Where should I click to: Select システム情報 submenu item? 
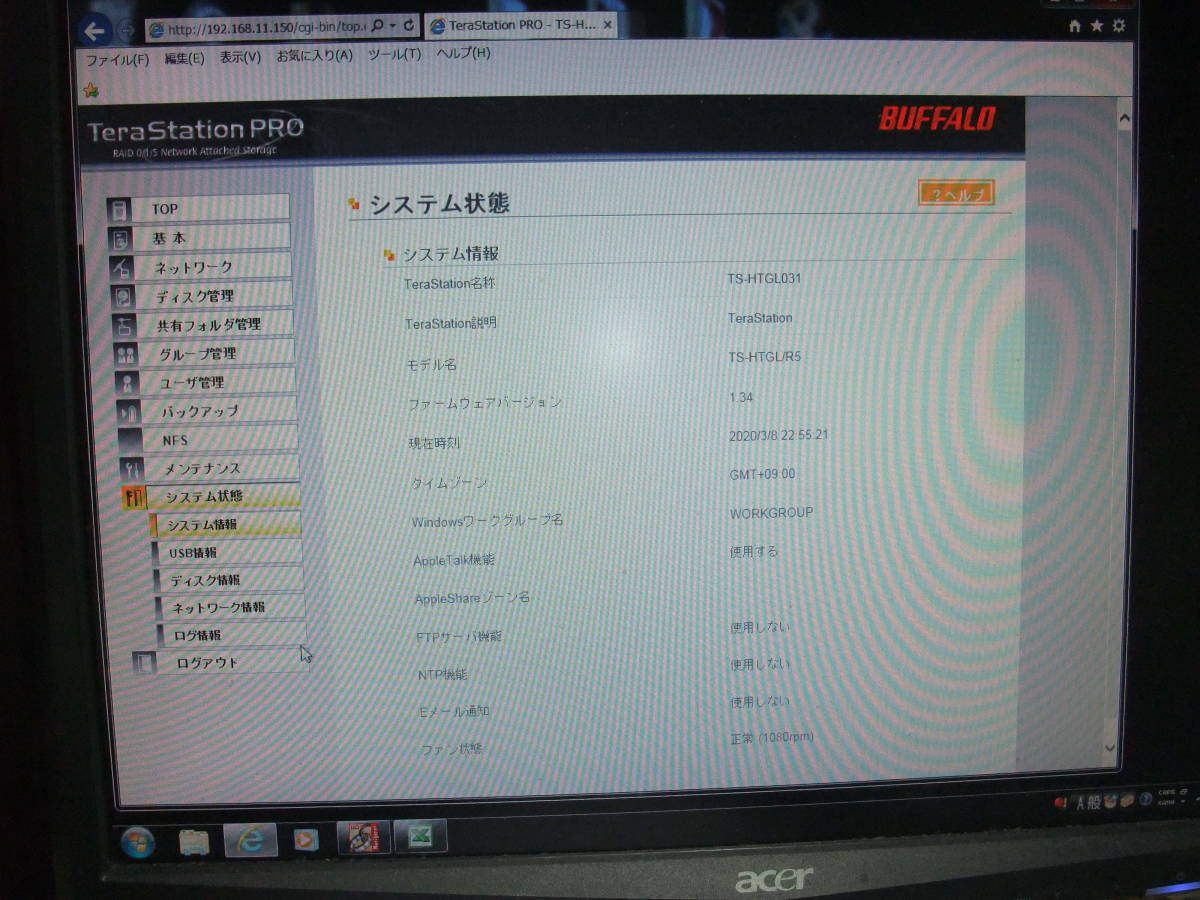pyautogui.click(x=226, y=524)
